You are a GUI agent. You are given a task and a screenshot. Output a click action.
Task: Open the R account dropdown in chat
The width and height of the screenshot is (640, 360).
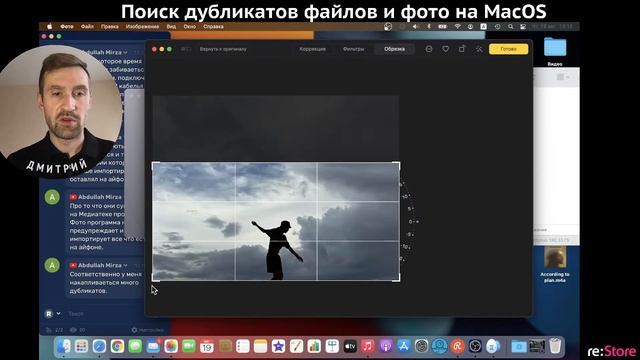(53, 313)
